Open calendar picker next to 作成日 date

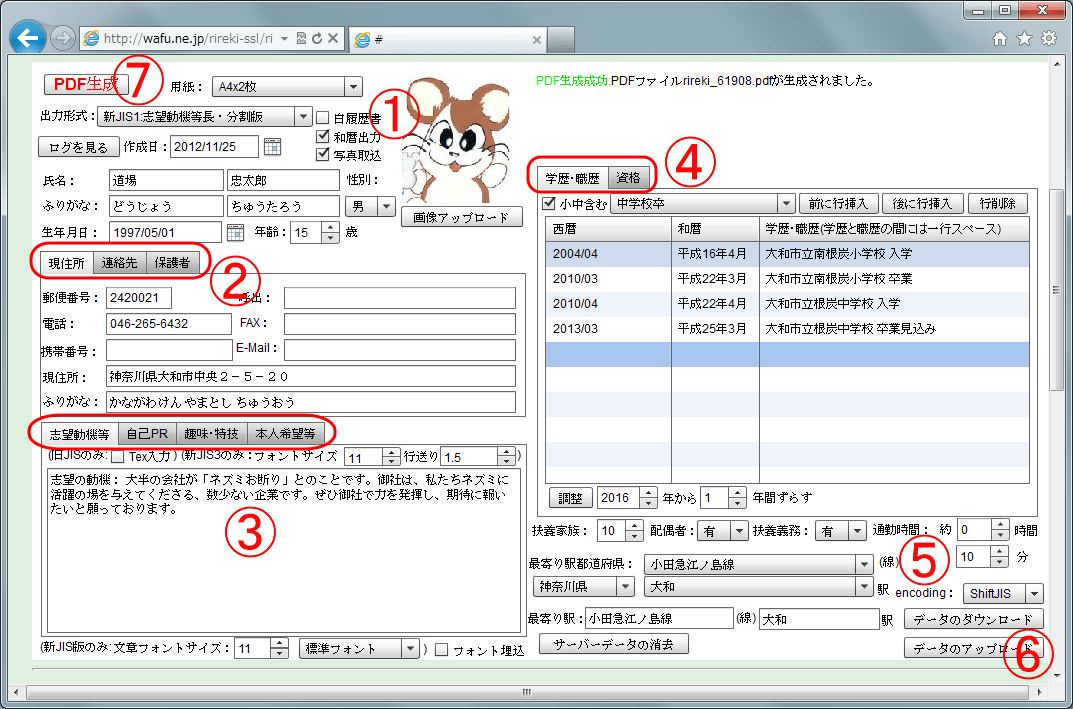click(272, 147)
